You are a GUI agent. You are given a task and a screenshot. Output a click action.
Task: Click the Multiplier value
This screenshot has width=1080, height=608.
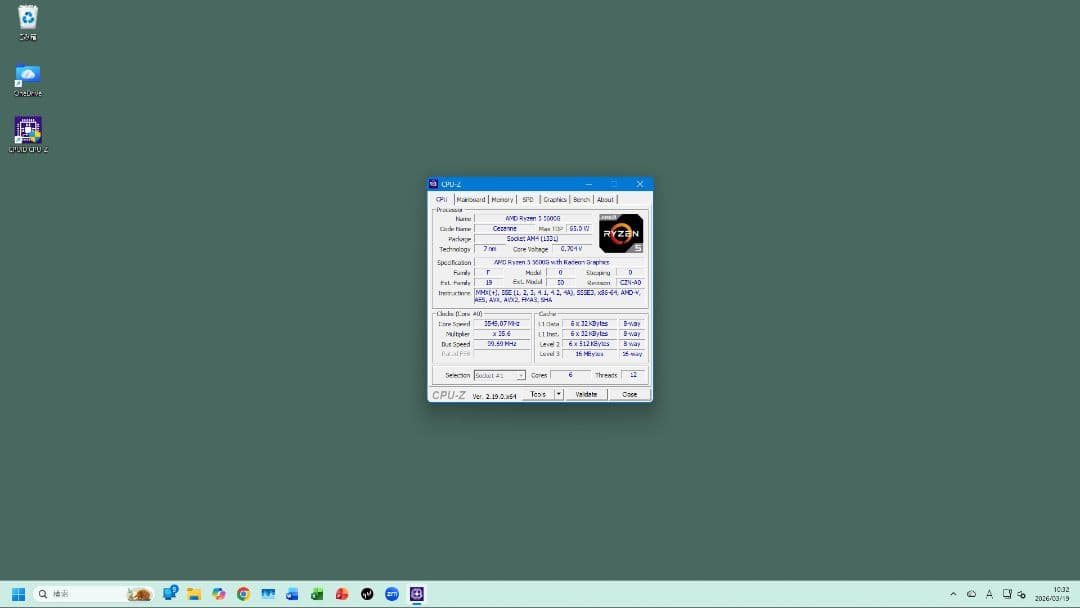coord(501,334)
